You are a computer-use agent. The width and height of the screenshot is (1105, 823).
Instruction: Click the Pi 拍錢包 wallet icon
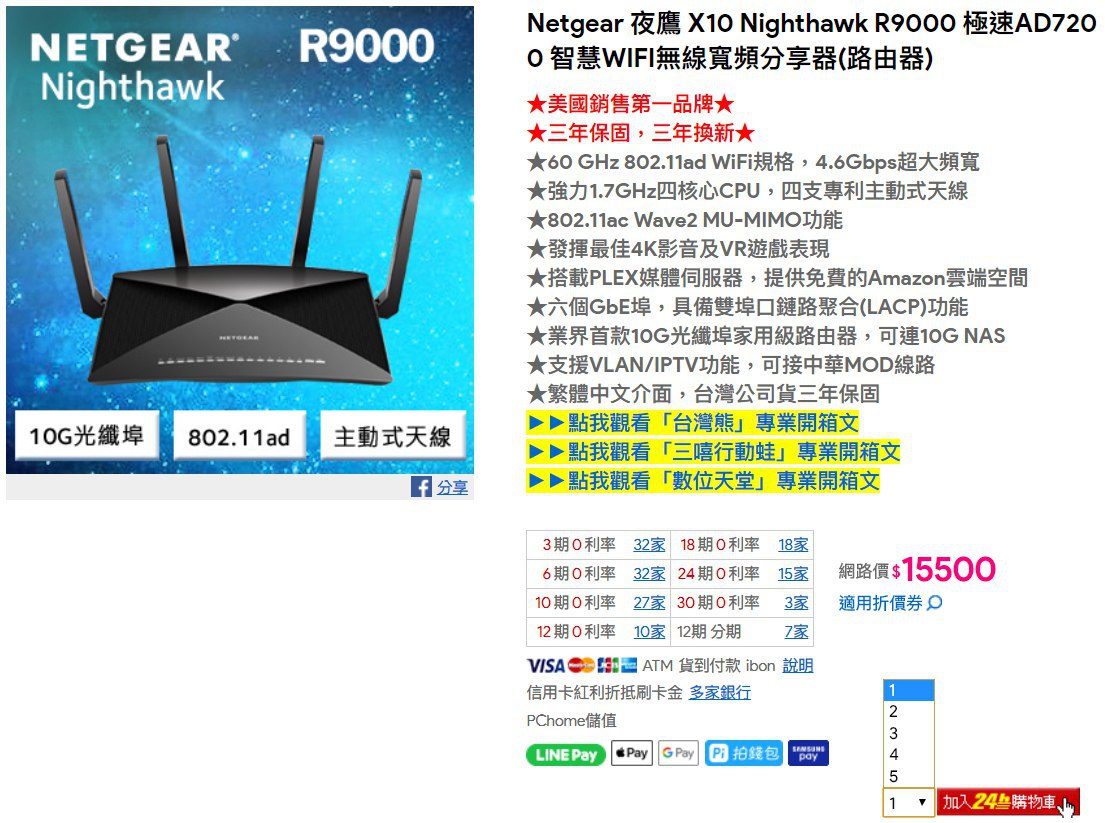click(743, 753)
